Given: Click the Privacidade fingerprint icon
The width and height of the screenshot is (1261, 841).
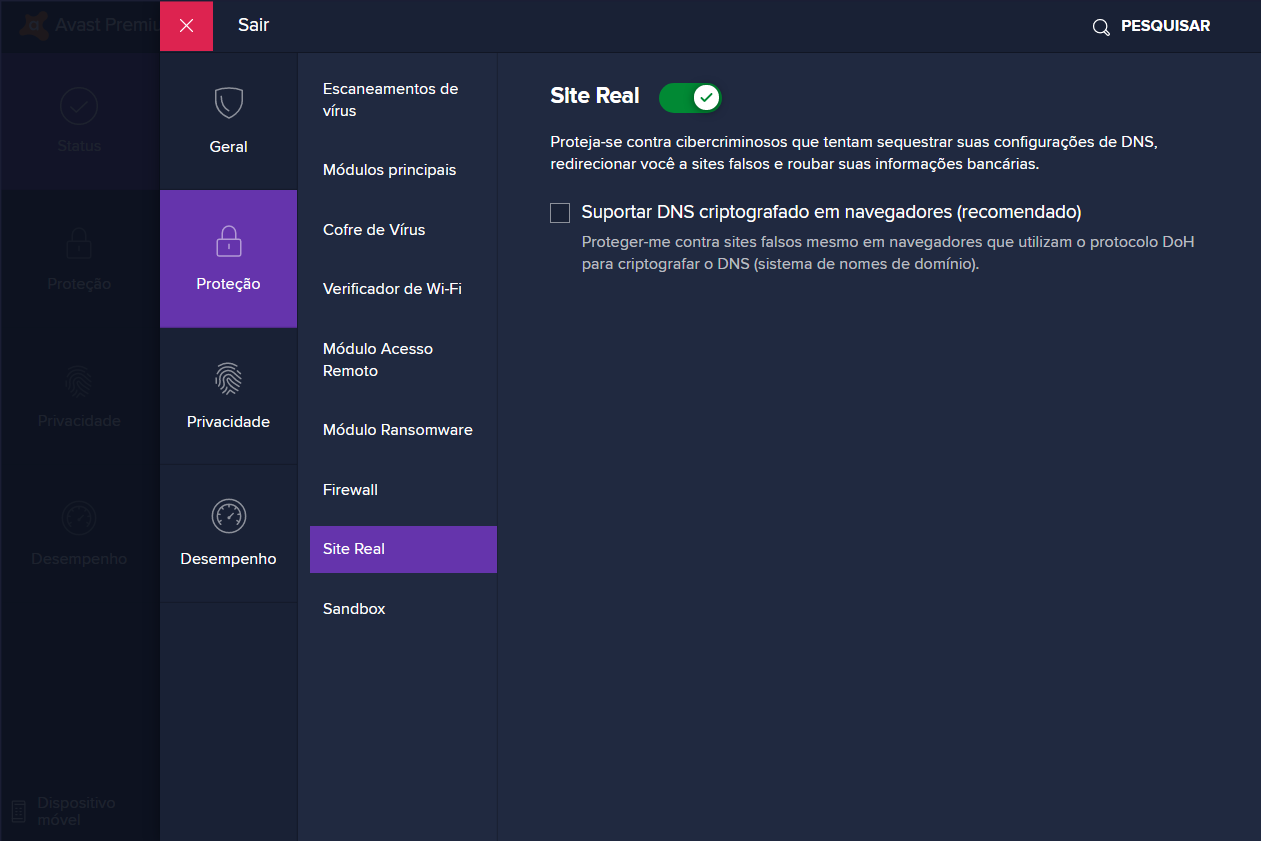Looking at the screenshot, I should tap(228, 378).
